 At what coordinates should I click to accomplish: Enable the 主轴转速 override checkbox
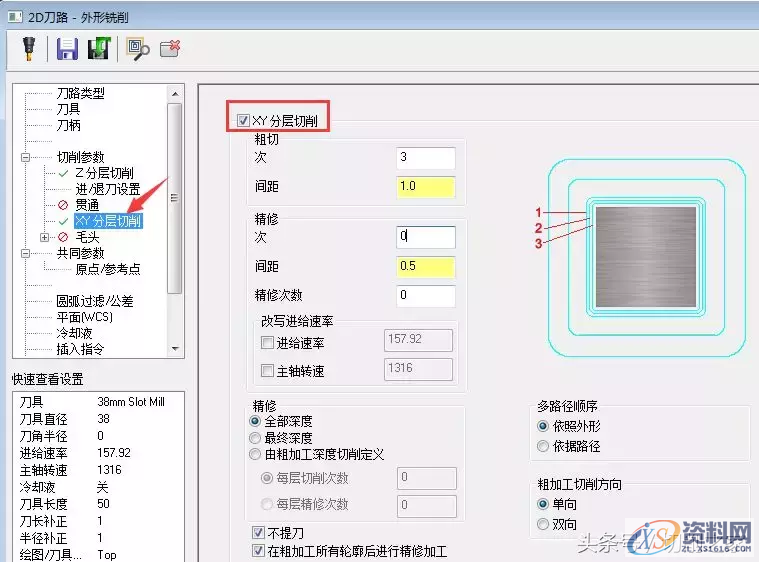click(267, 371)
